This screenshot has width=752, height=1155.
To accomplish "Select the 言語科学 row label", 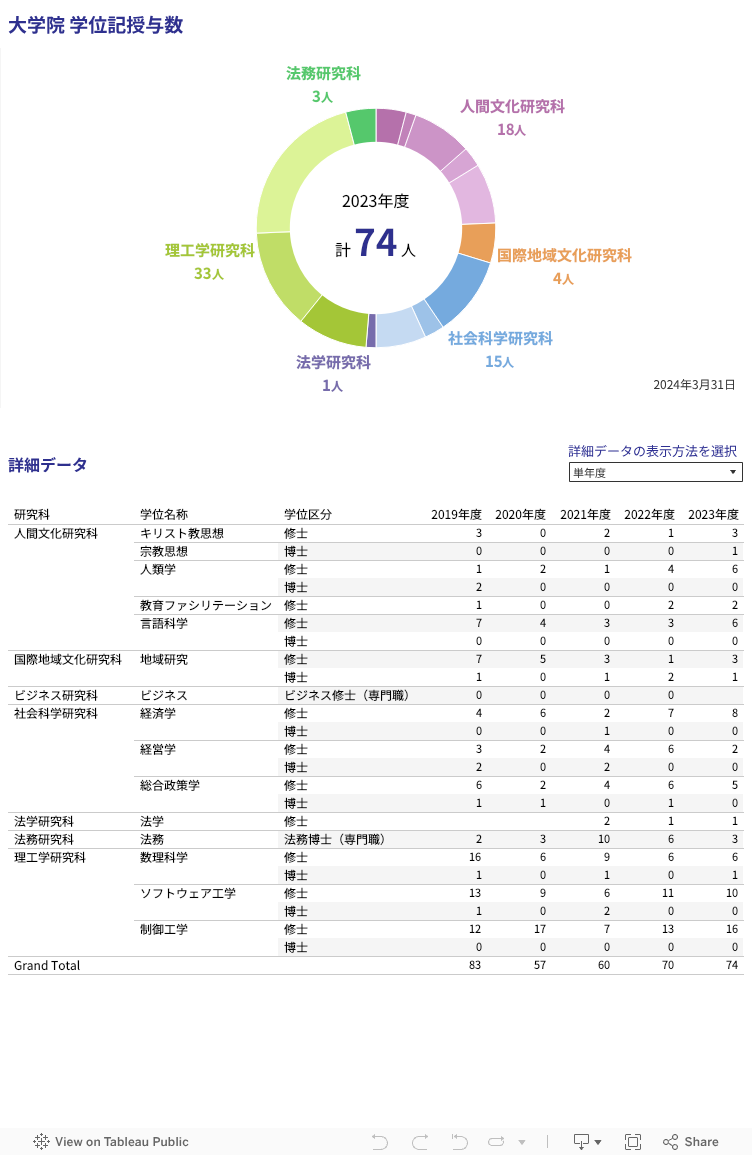I will [164, 623].
